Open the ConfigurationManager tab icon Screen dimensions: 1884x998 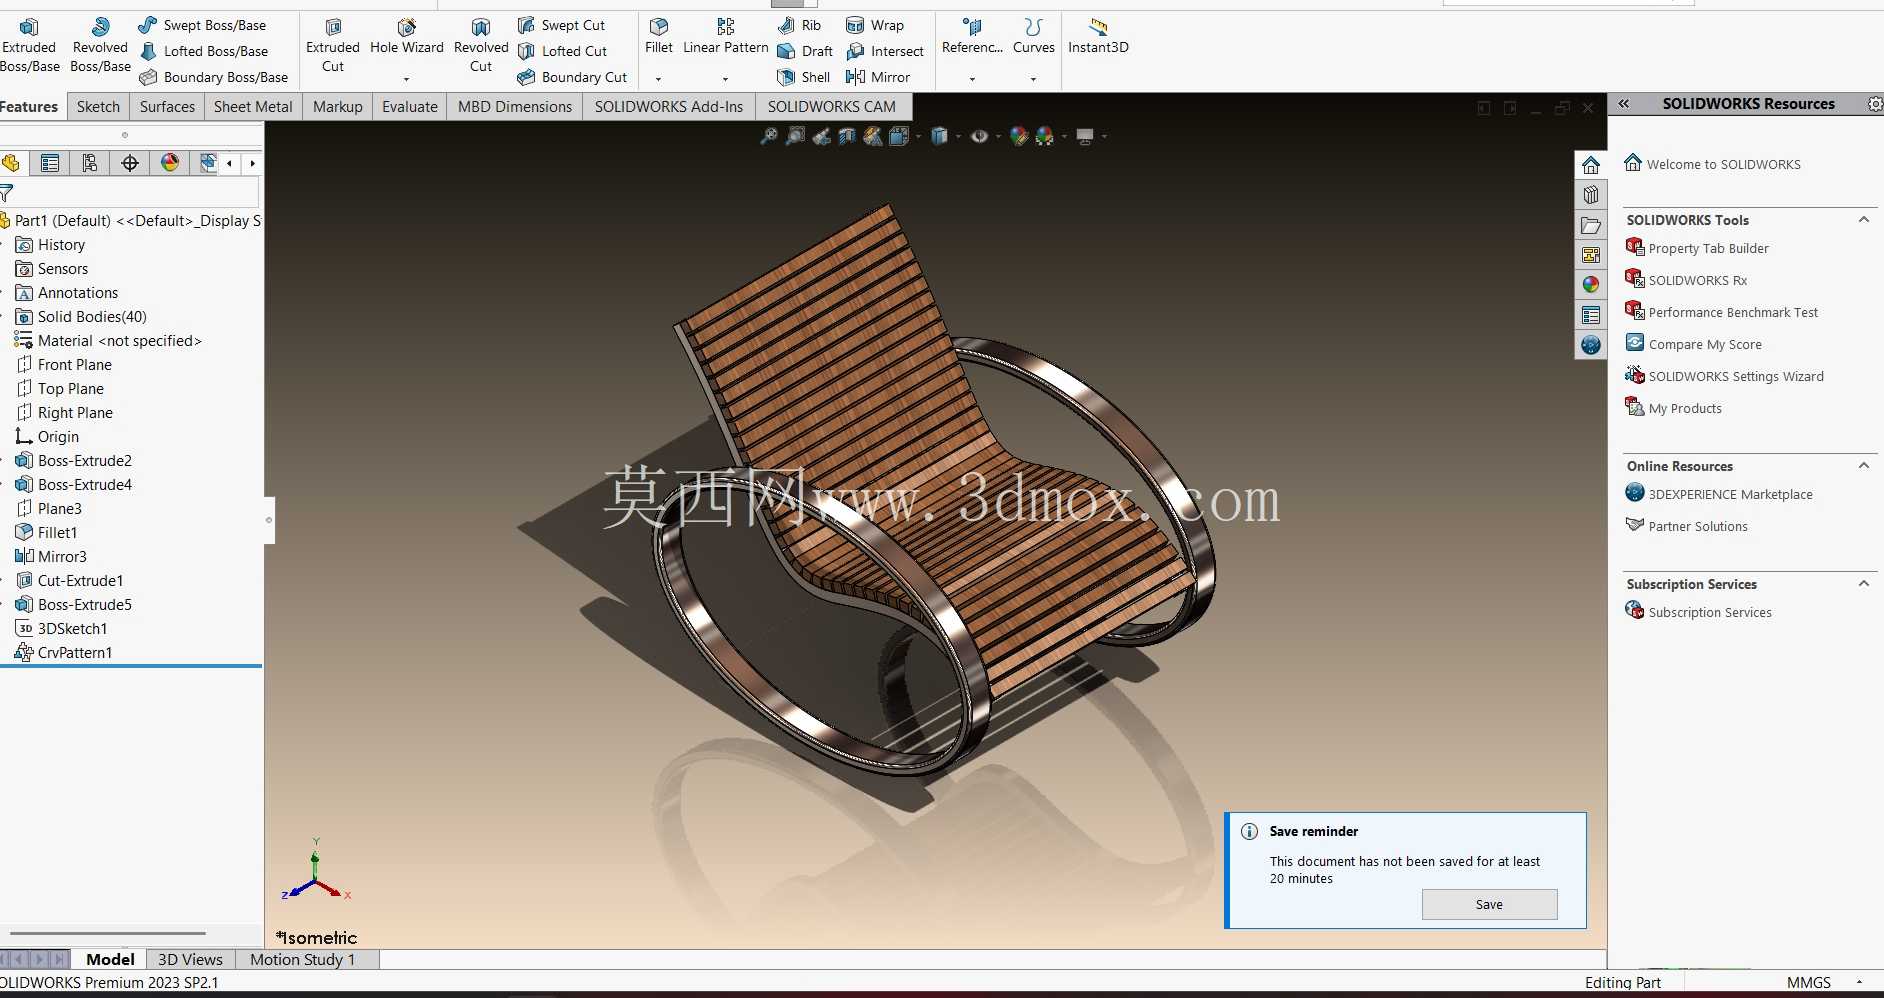(90, 163)
